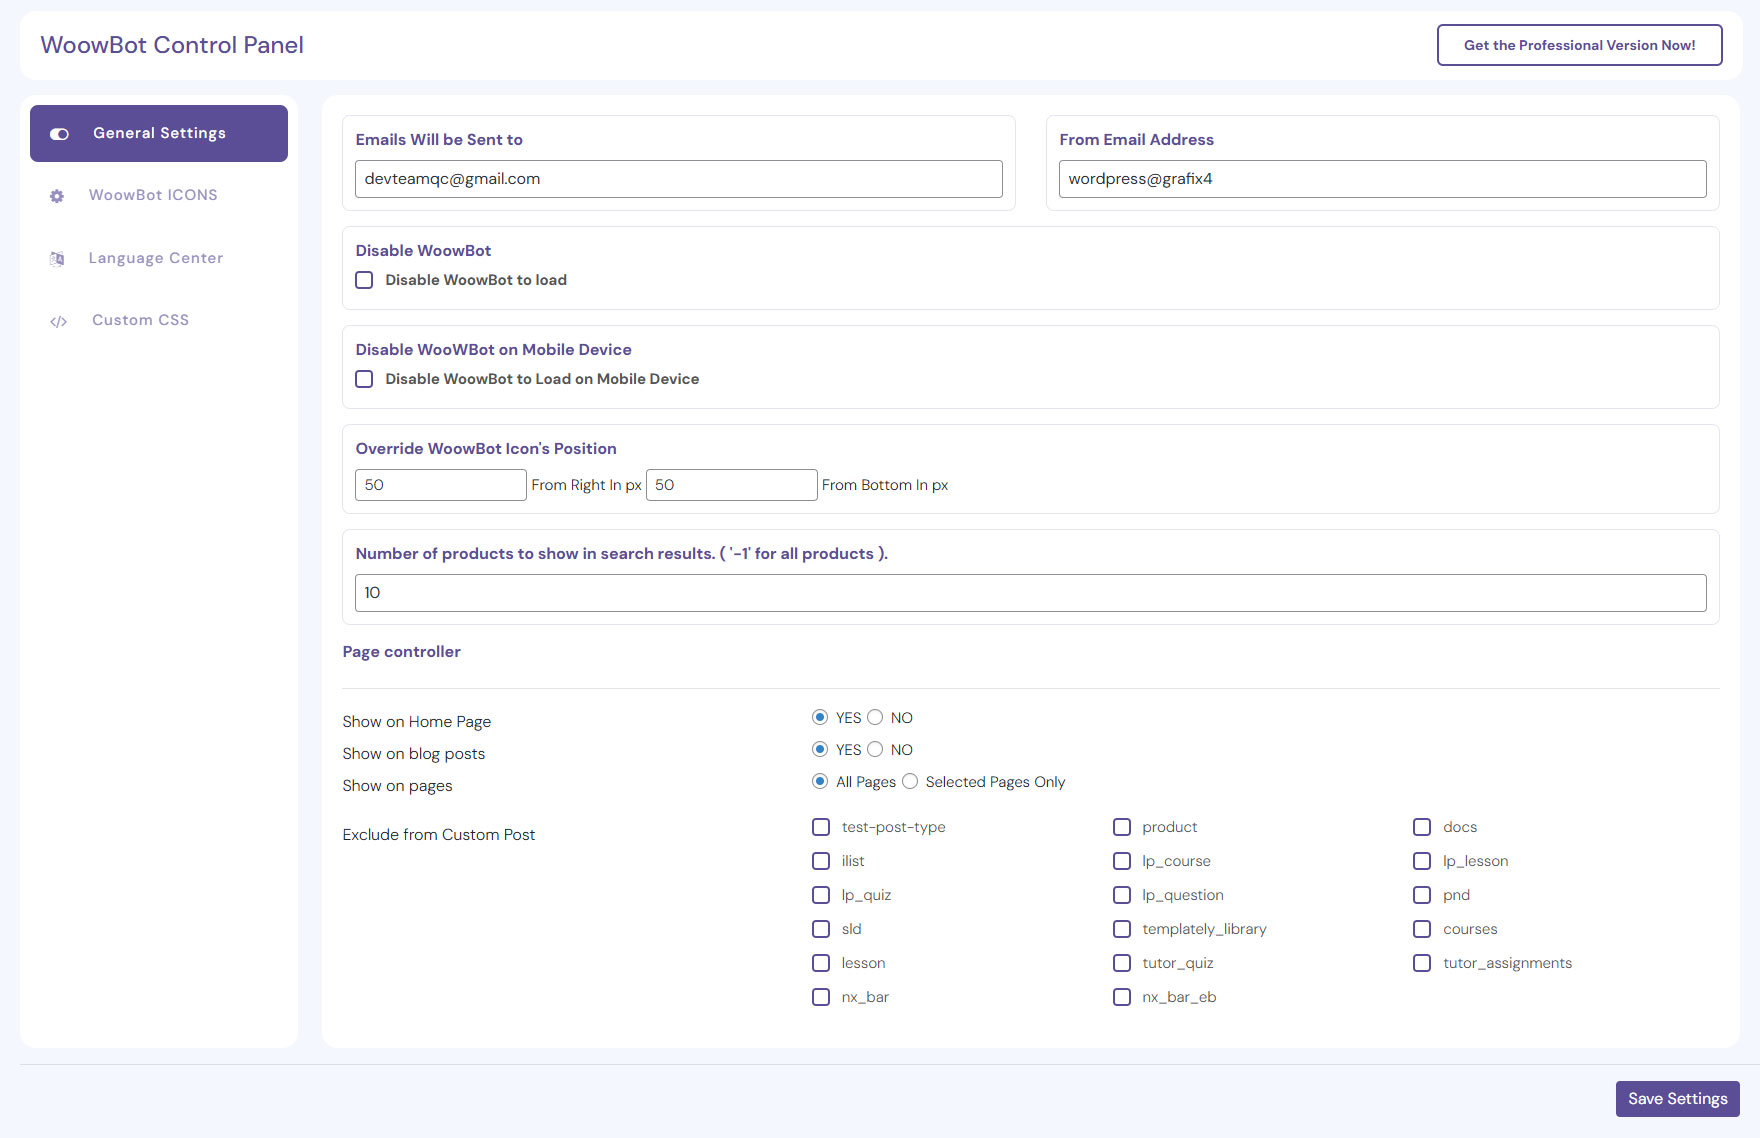The image size is (1760, 1138).
Task: Enable Disable WoowBot to load checkbox
Action: coord(364,280)
